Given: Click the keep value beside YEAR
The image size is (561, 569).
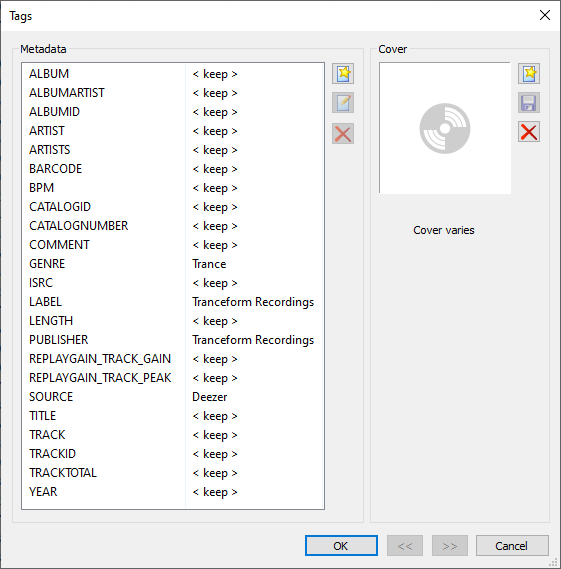Looking at the screenshot, I should [215, 492].
